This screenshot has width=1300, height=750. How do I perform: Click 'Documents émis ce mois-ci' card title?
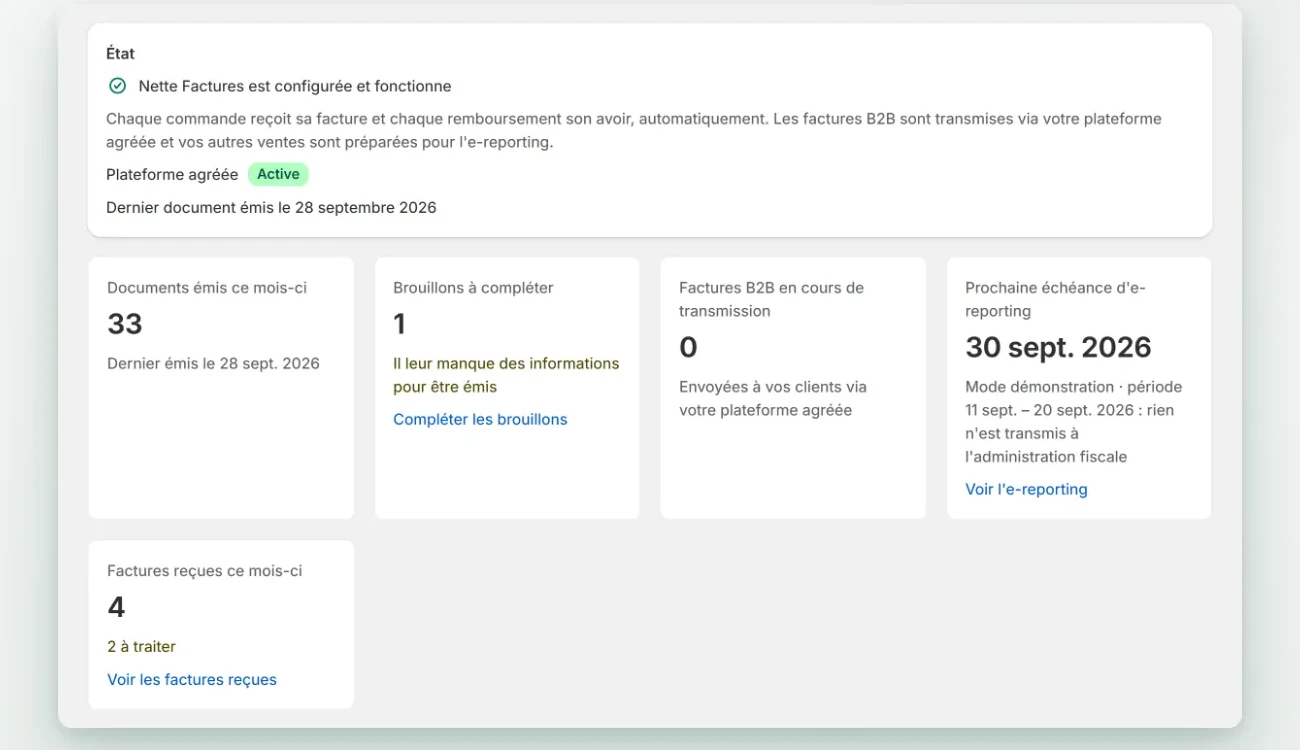(x=207, y=287)
